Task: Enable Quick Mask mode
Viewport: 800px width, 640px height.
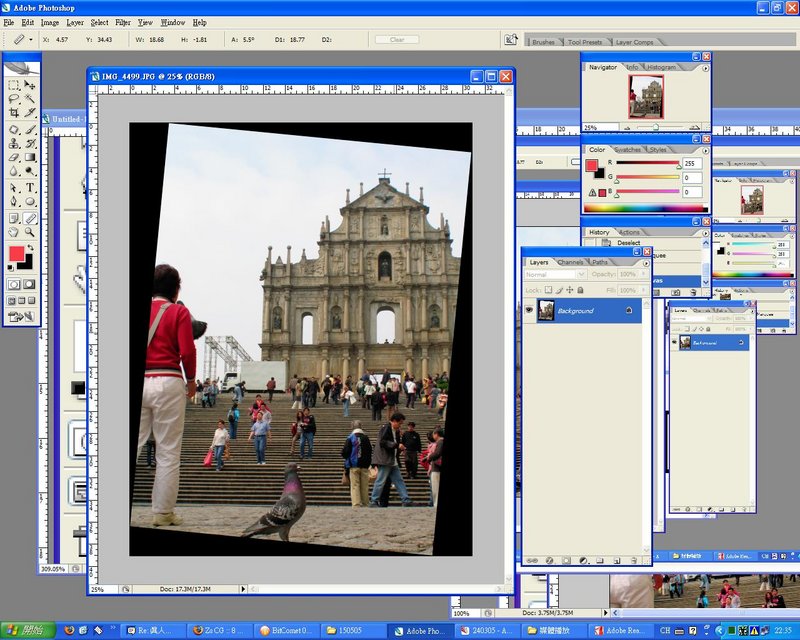Action: (x=31, y=284)
